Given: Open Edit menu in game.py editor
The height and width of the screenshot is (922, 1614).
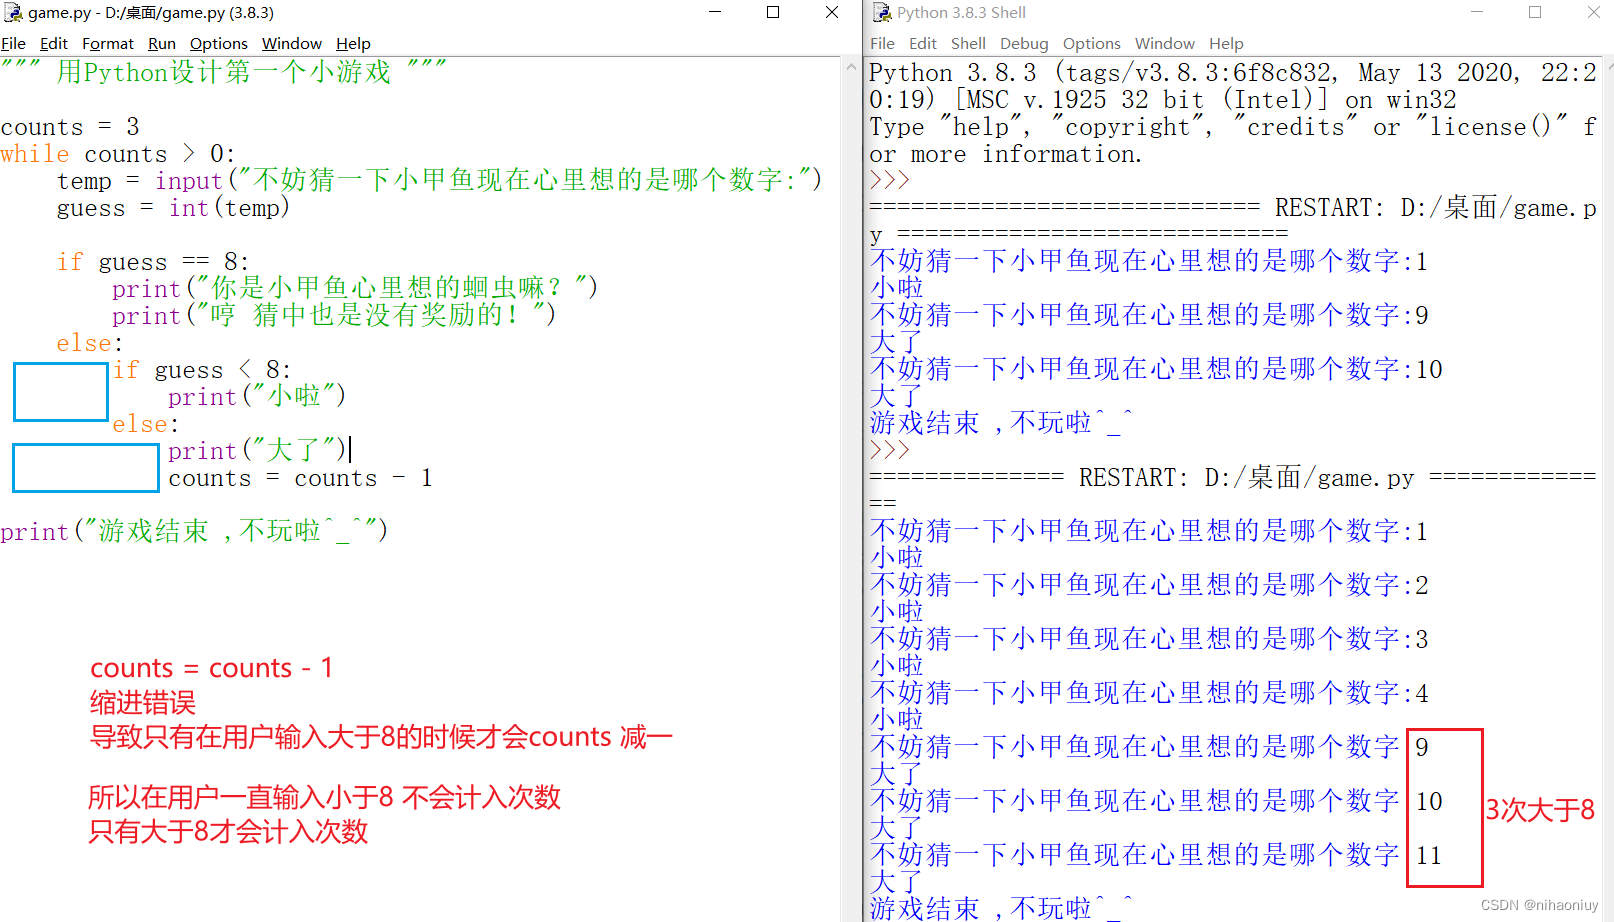Looking at the screenshot, I should pos(54,44).
